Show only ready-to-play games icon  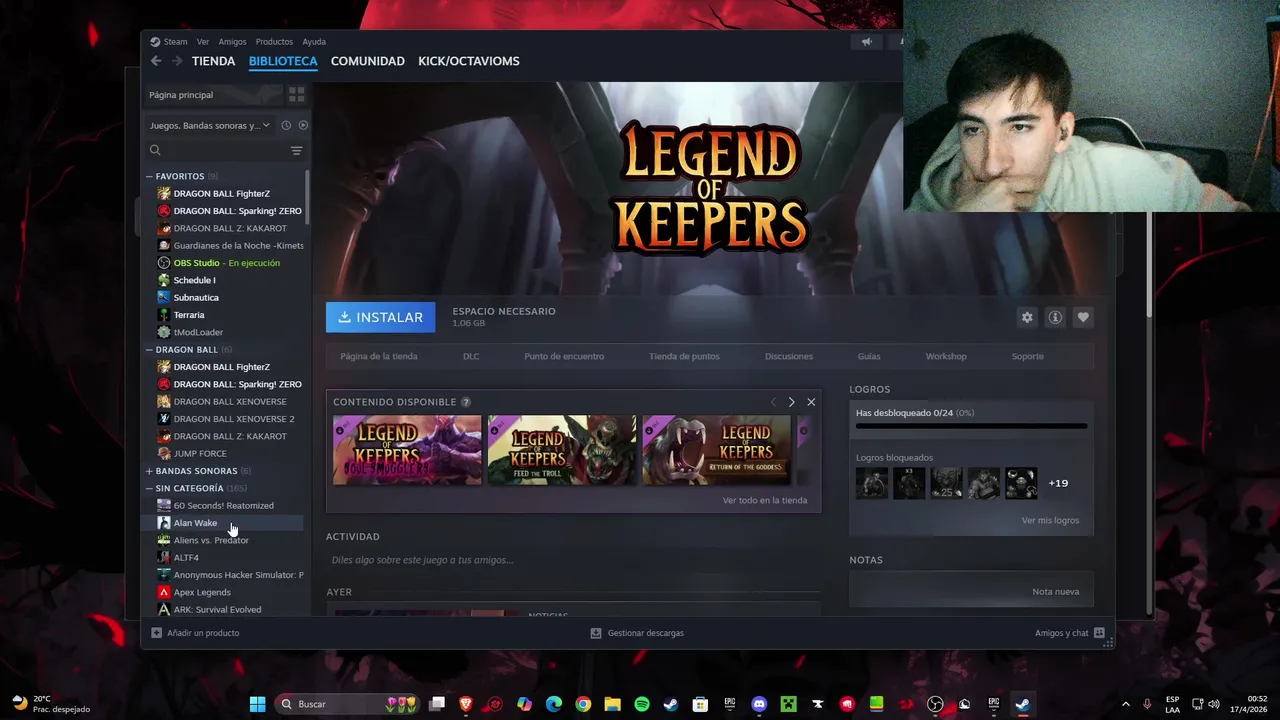point(303,125)
